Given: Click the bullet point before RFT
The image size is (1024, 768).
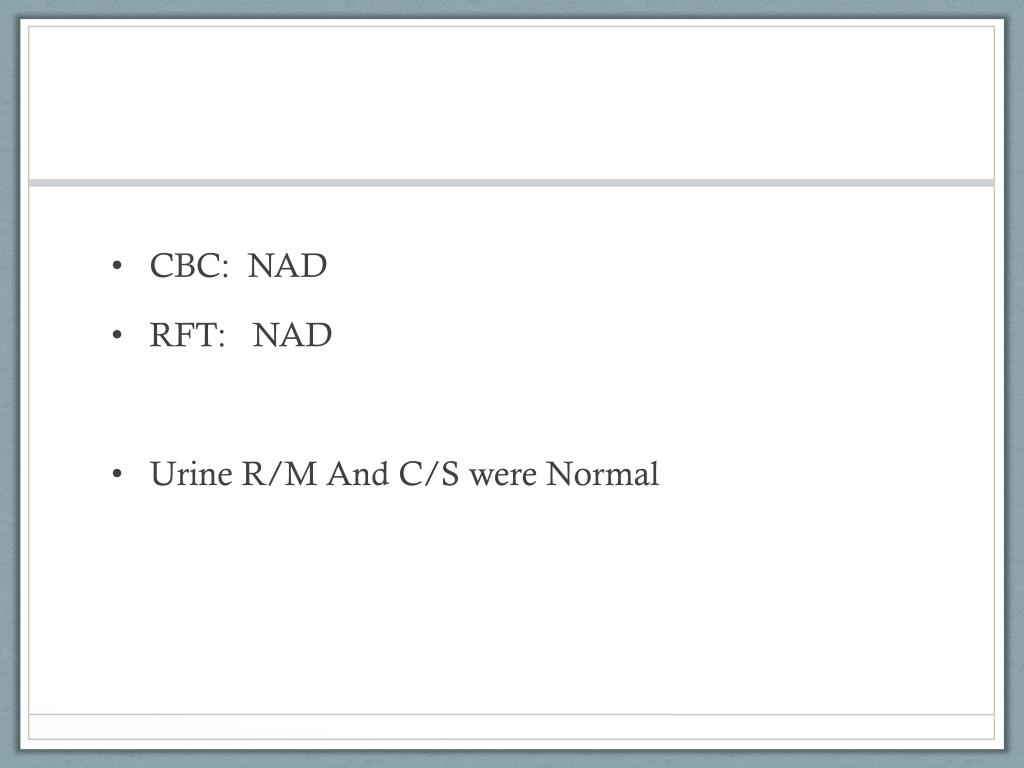Looking at the screenshot, I should pos(117,335).
